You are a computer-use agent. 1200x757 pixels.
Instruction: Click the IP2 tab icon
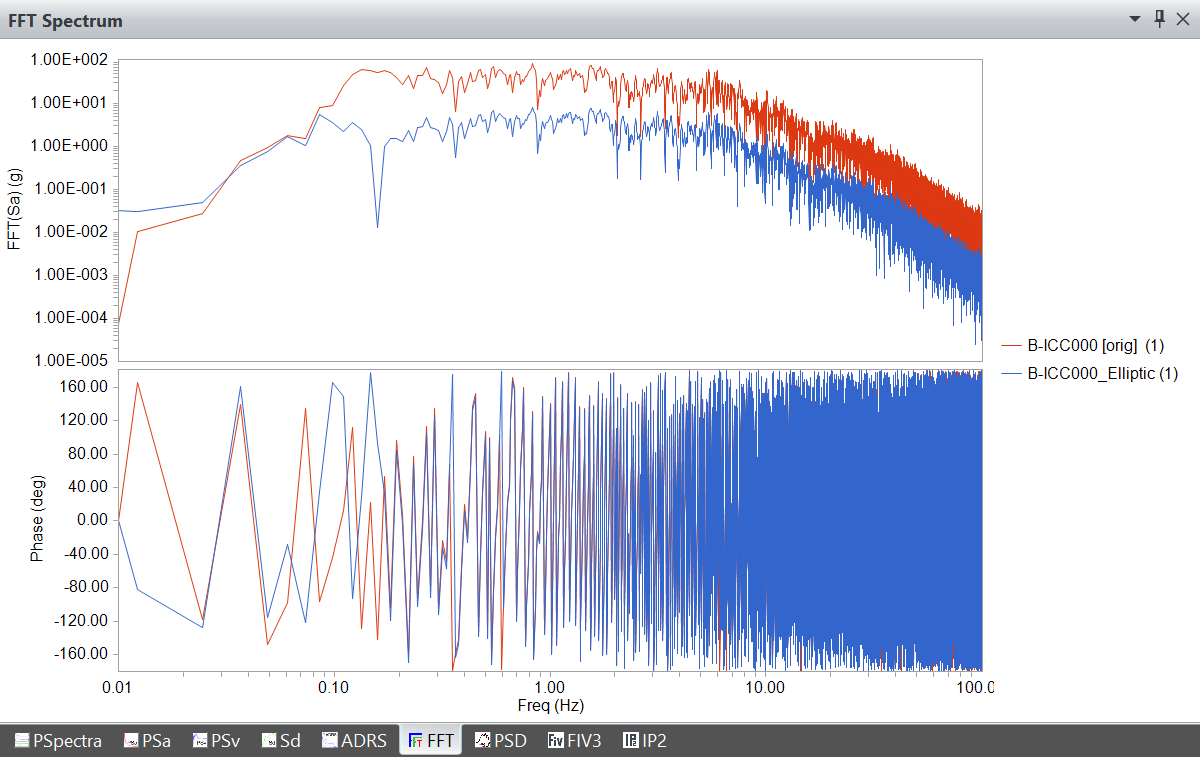631,741
